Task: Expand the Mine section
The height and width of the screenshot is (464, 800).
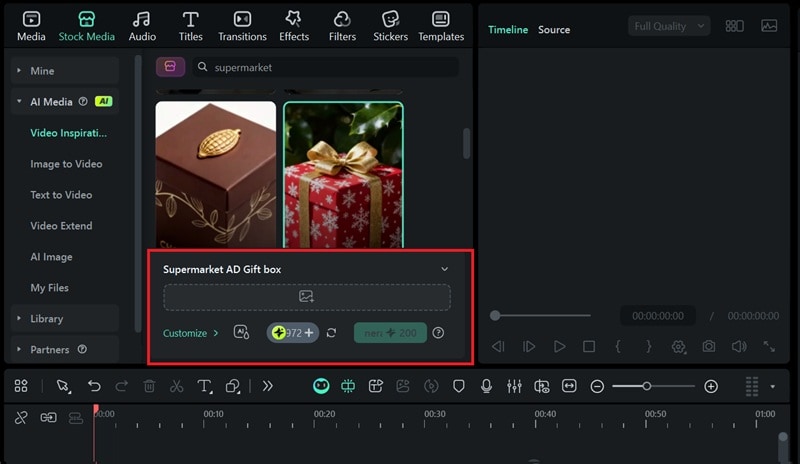Action: click(x=65, y=70)
